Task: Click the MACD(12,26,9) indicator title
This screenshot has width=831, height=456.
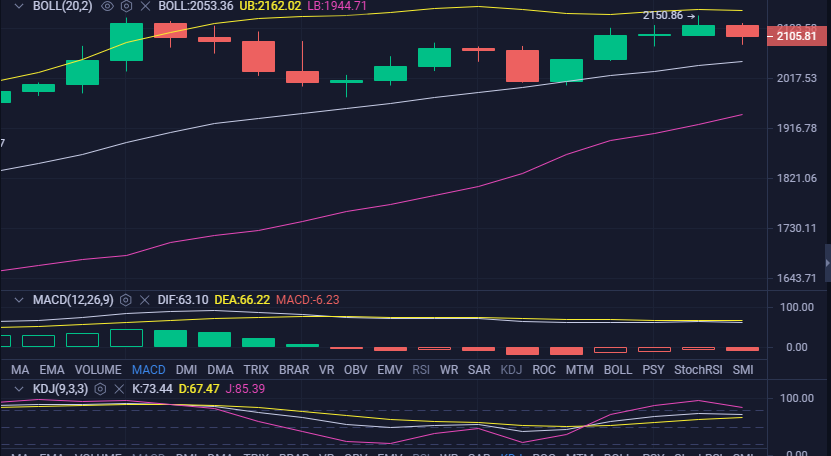Action: click(x=73, y=300)
